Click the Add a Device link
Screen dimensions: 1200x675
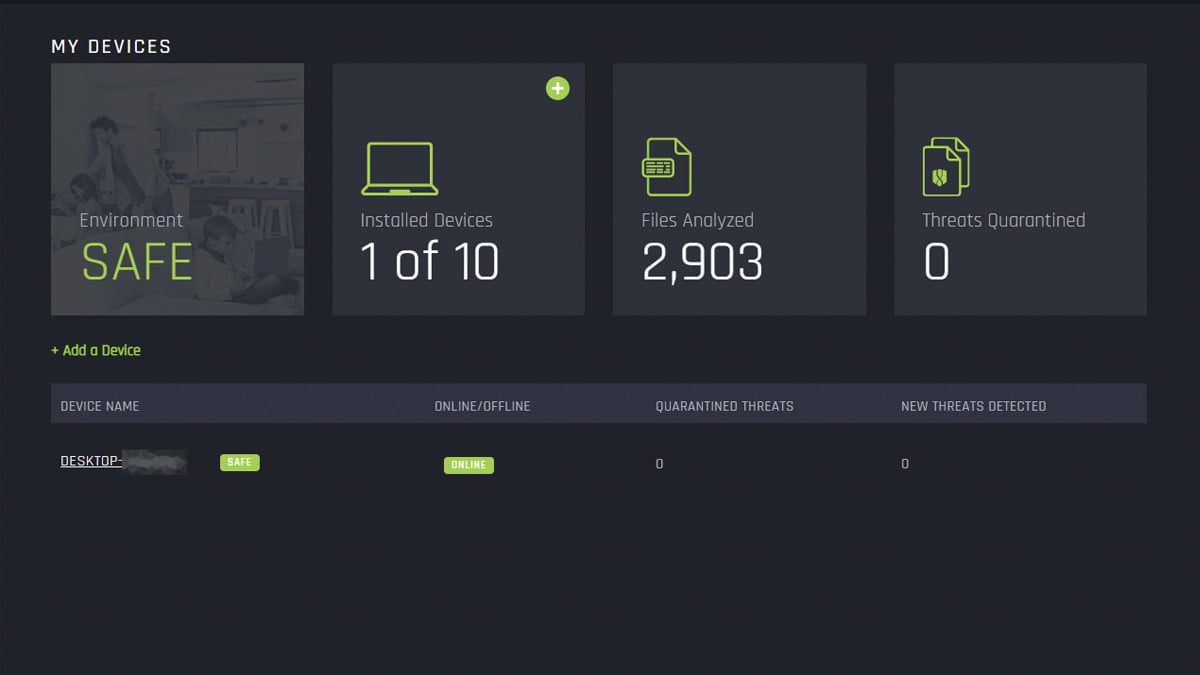[x=95, y=350]
